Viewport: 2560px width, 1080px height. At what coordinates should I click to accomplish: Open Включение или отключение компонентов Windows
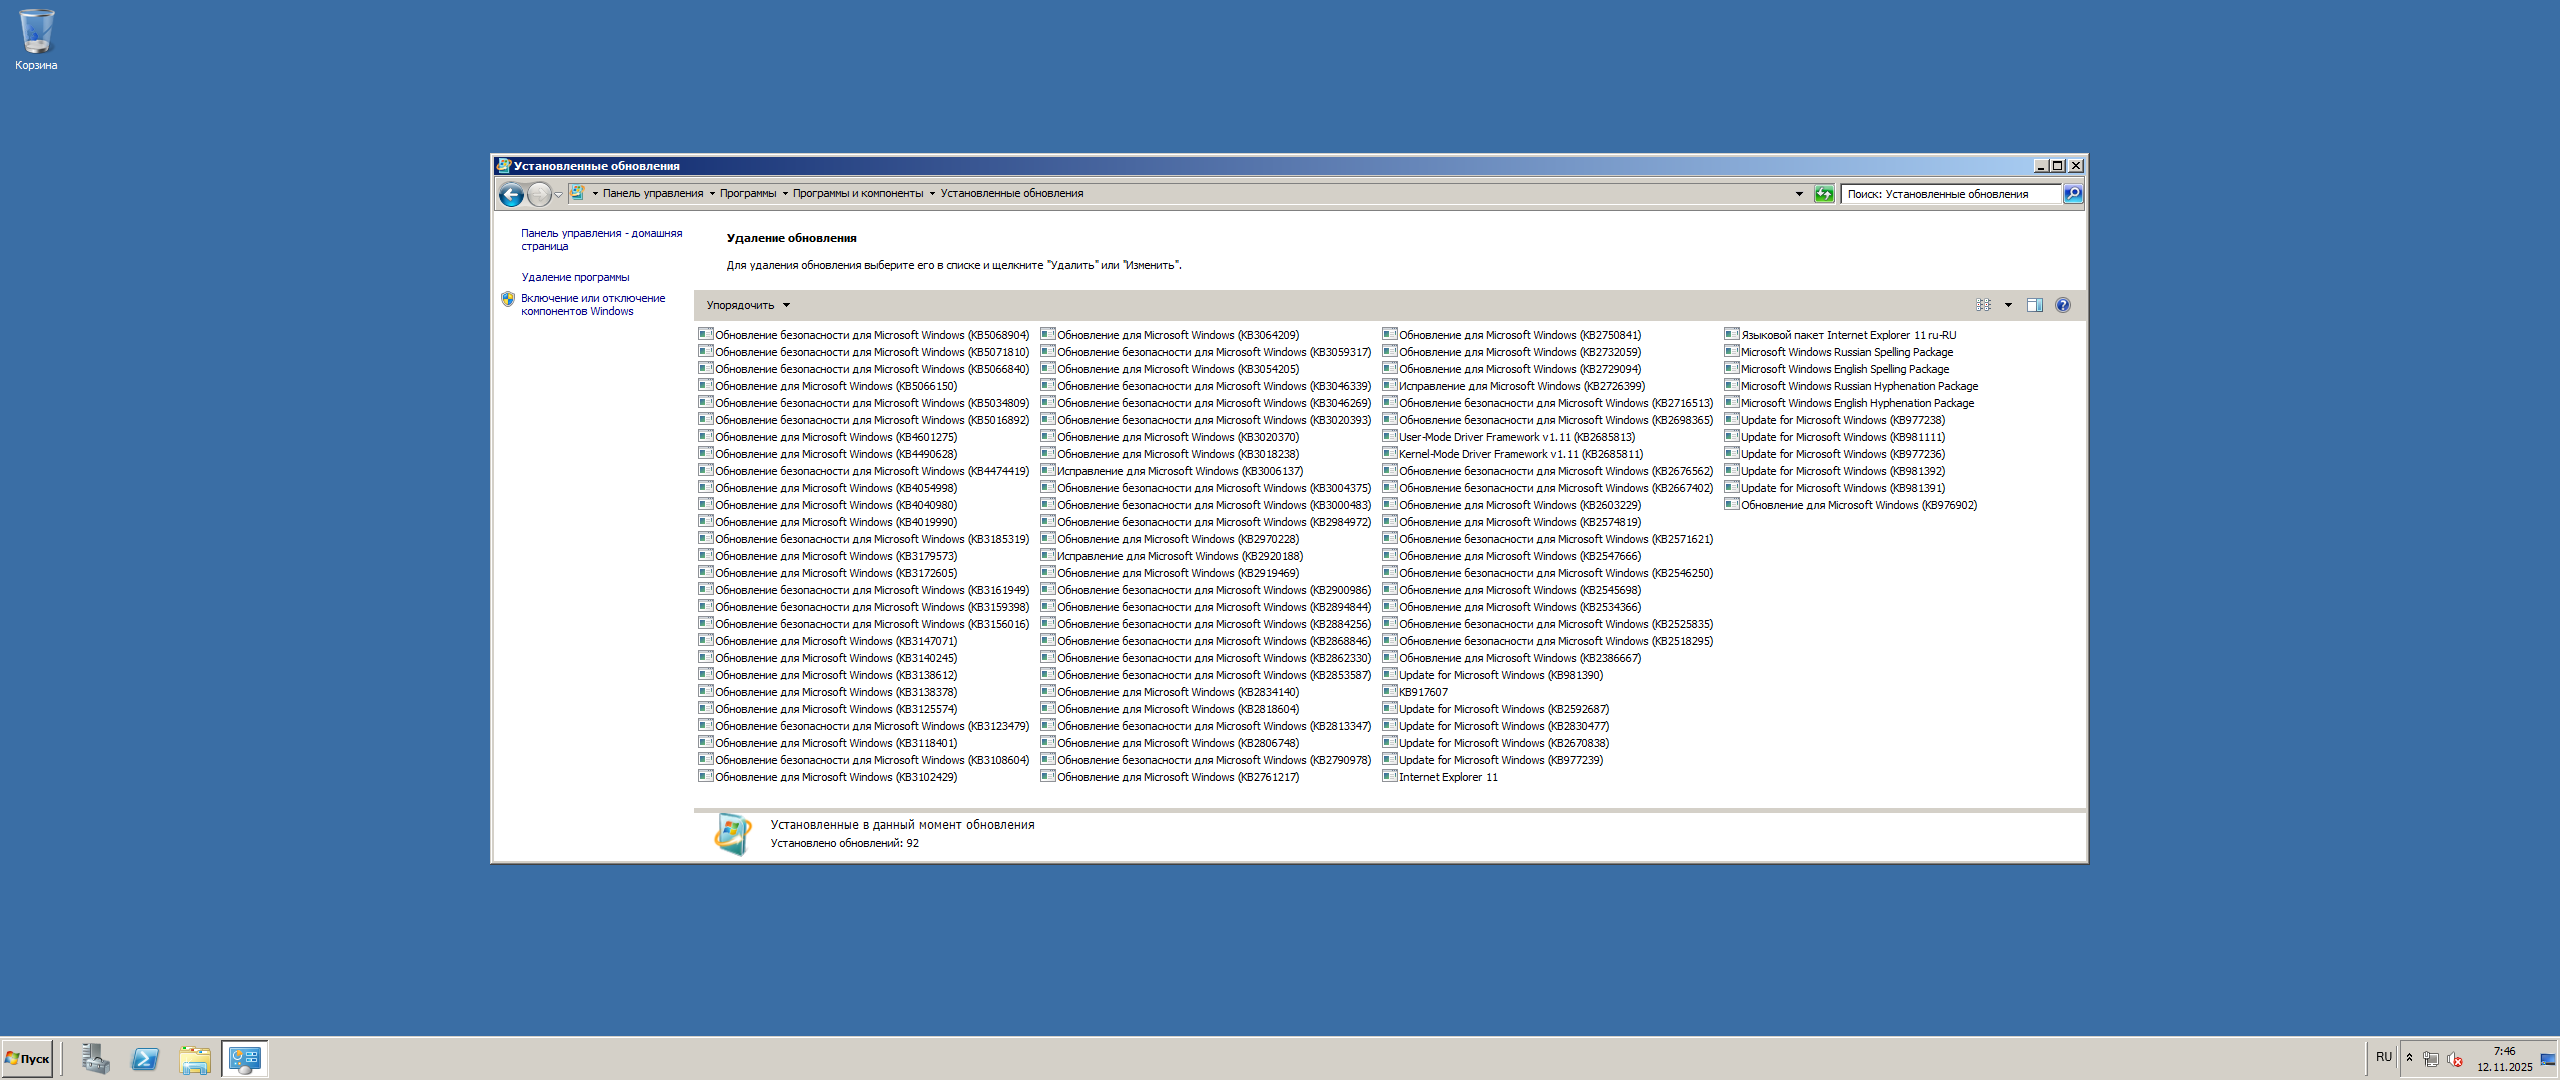click(592, 304)
